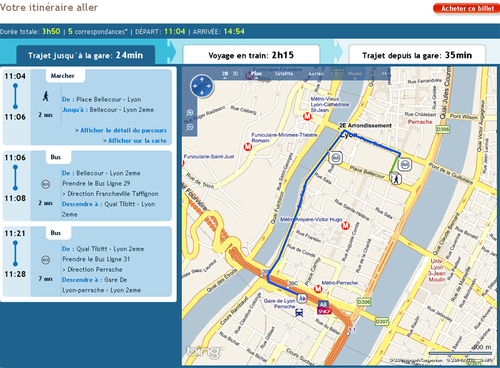Click the Métro-Perrache M station icon

318,289
